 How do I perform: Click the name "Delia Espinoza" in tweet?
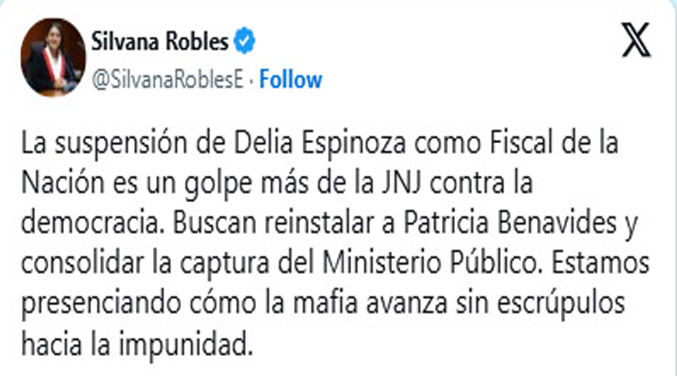(320, 143)
